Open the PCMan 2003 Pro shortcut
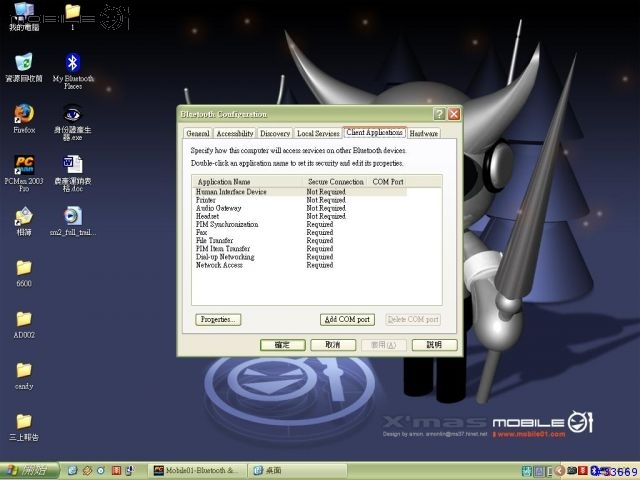Screen dimensions: 640x480 coord(24,173)
